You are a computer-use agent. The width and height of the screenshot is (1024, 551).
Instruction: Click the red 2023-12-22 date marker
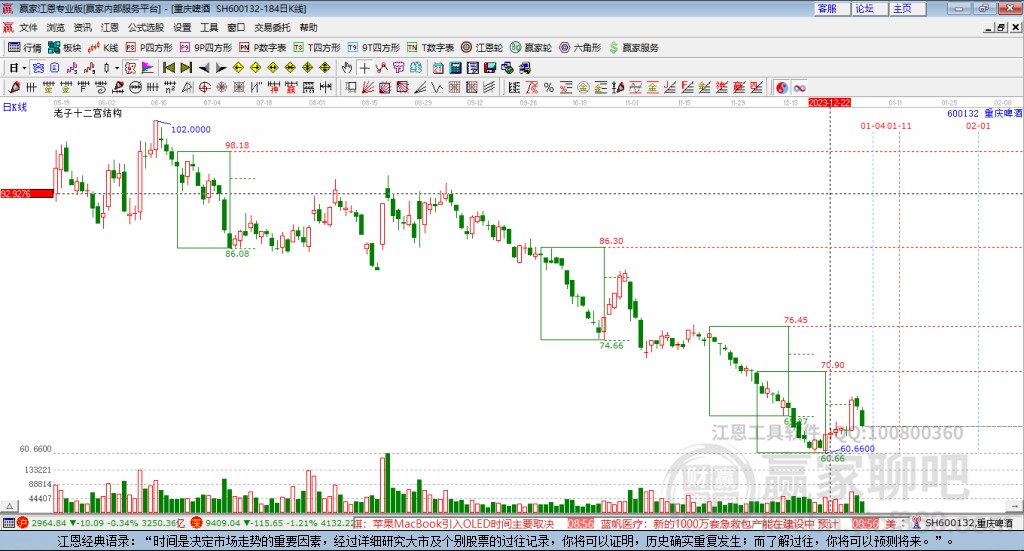click(829, 103)
